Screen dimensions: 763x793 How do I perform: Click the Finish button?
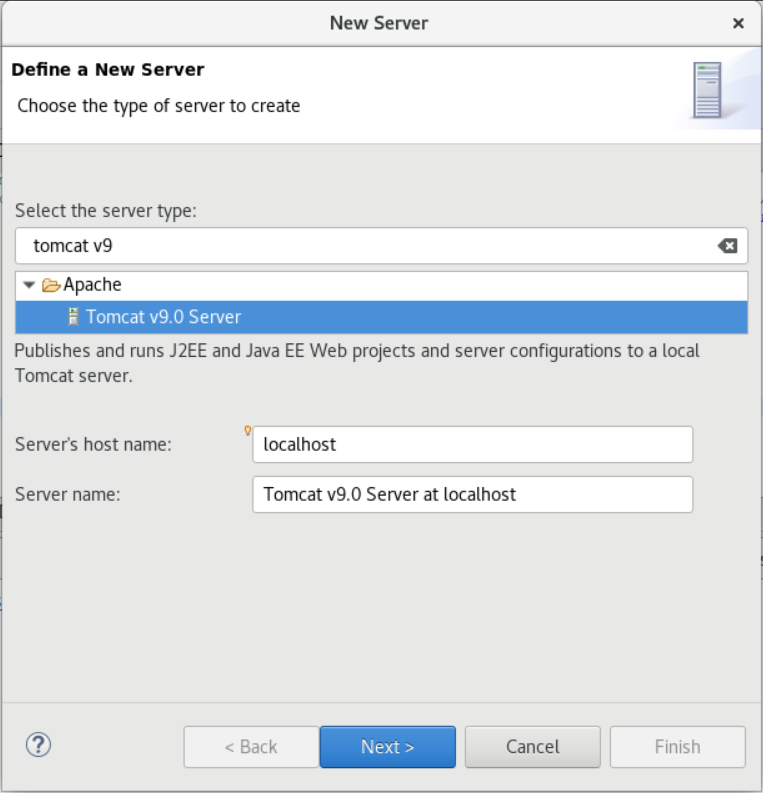677,747
